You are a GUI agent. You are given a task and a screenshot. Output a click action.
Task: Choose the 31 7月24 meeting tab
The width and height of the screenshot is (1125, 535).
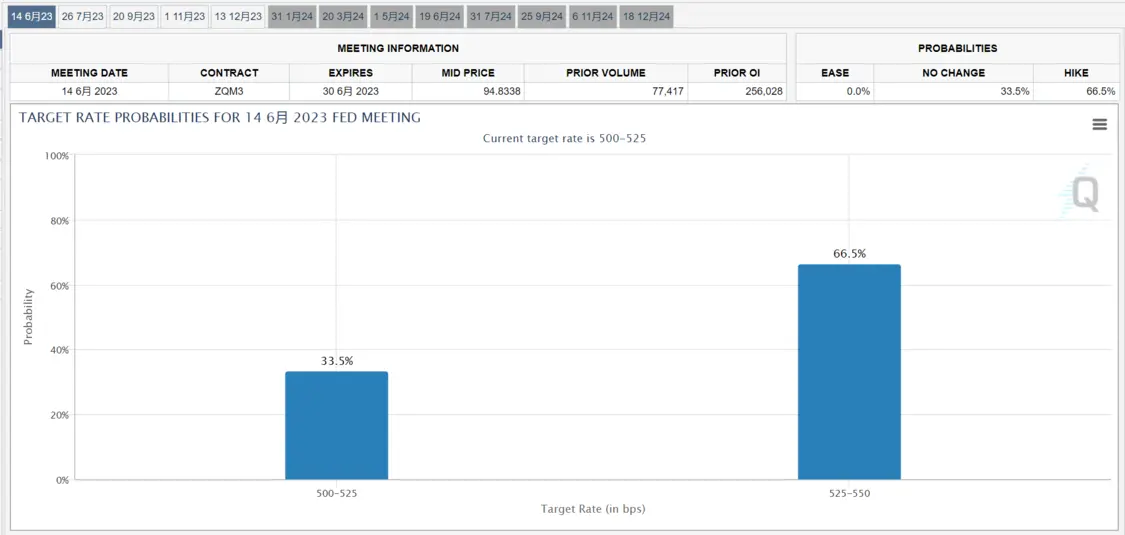click(491, 16)
